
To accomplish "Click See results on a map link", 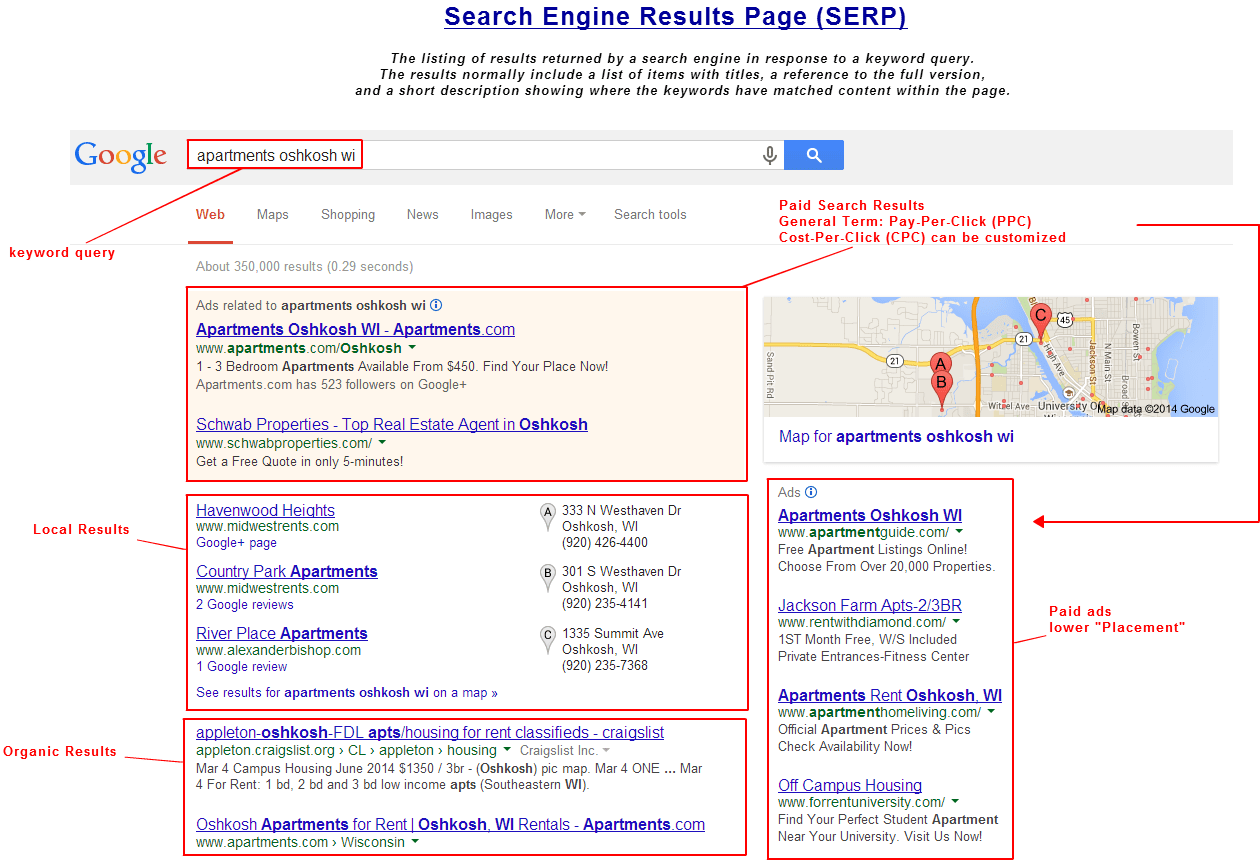I will pyautogui.click(x=347, y=692).
